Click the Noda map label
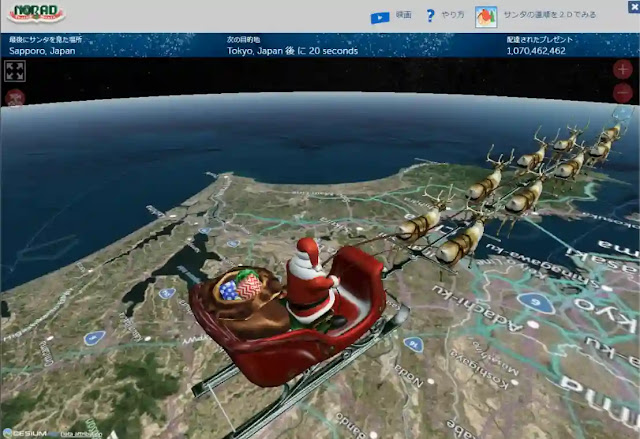Screen dimensions: 640x439 [409, 375]
